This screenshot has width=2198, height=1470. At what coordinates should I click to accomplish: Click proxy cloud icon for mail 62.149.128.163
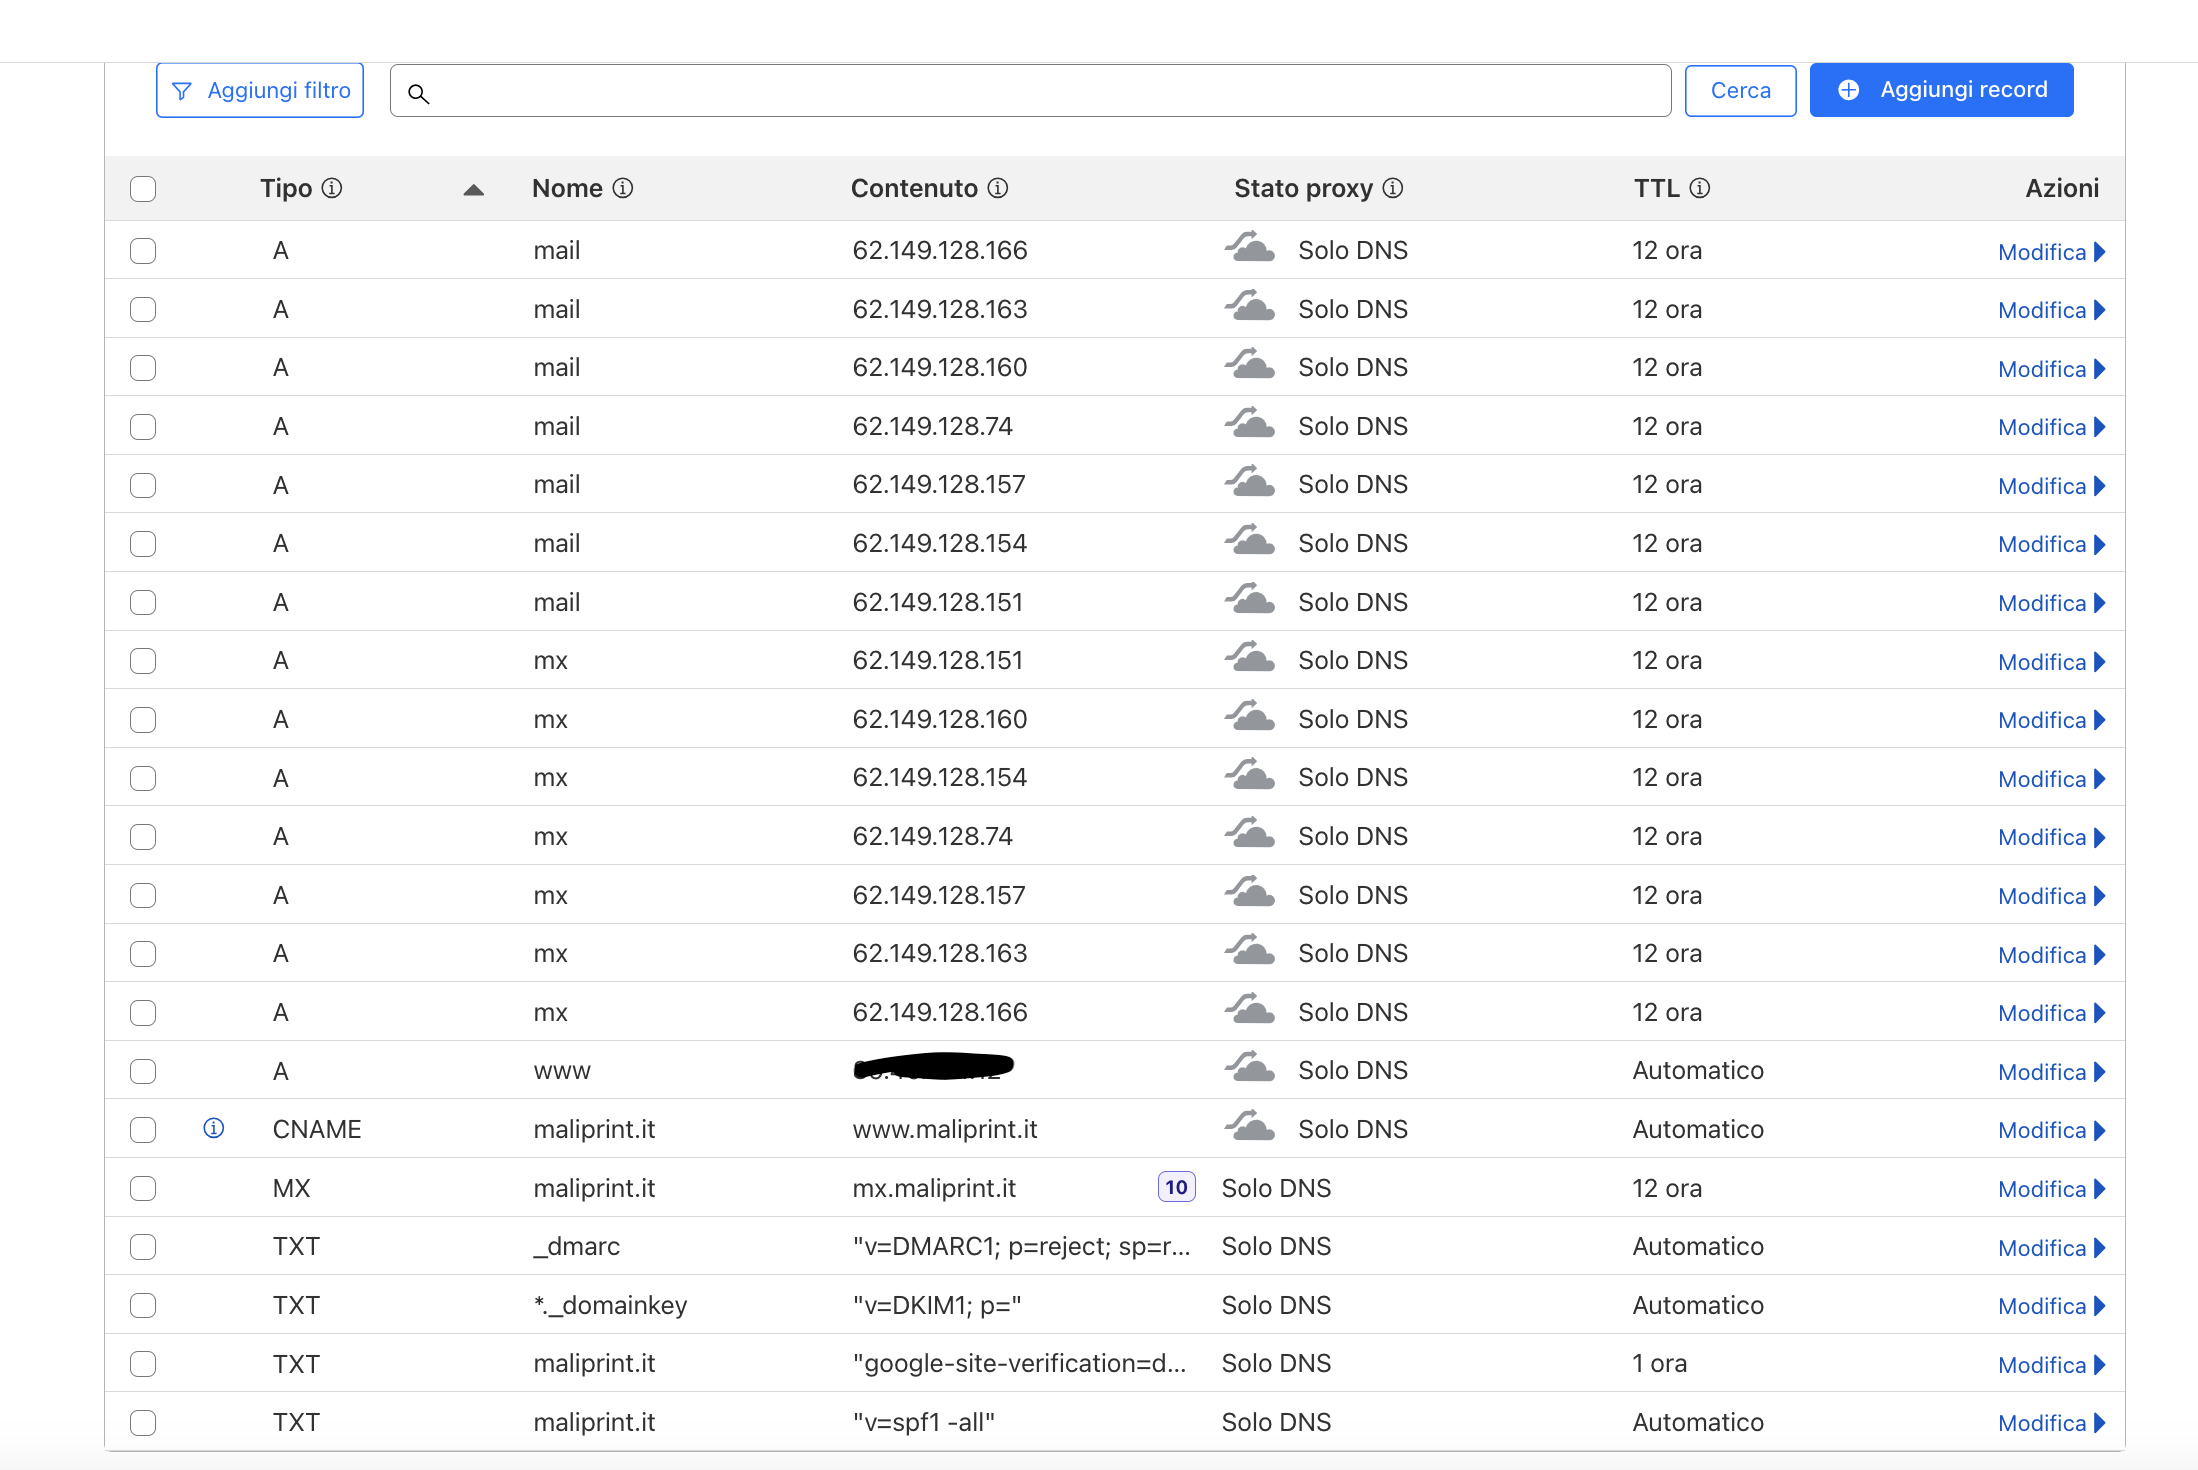pos(1250,306)
